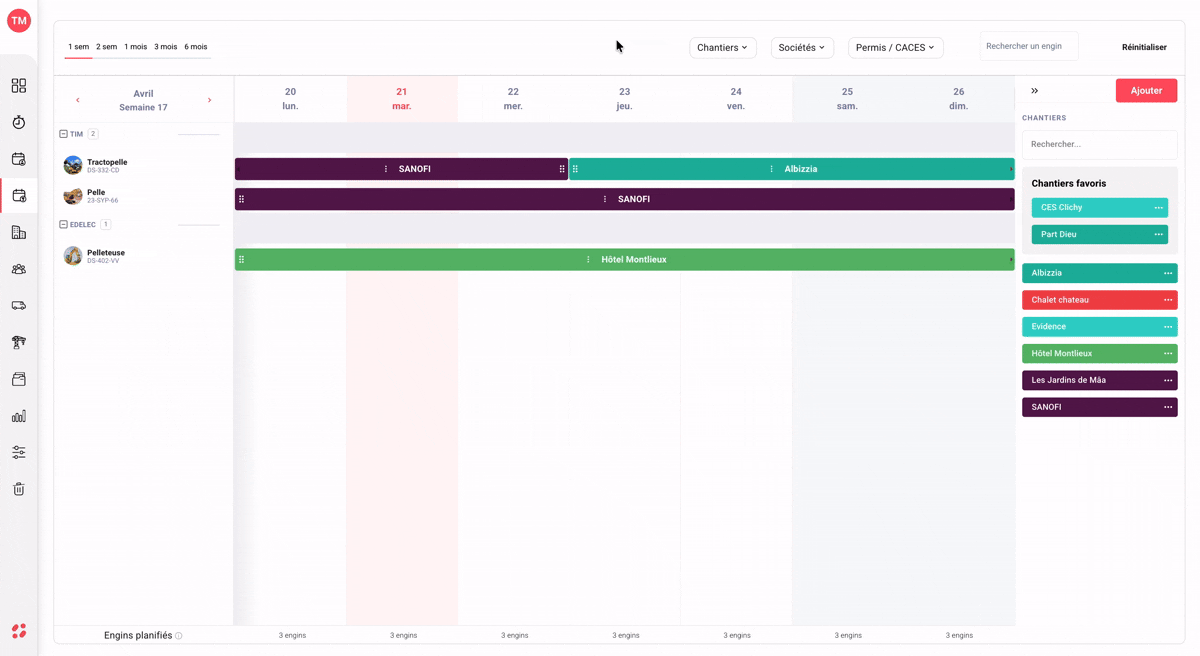Click the Pelleteuse avatar thumbnail
This screenshot has height=656, width=1200.
tap(73, 256)
